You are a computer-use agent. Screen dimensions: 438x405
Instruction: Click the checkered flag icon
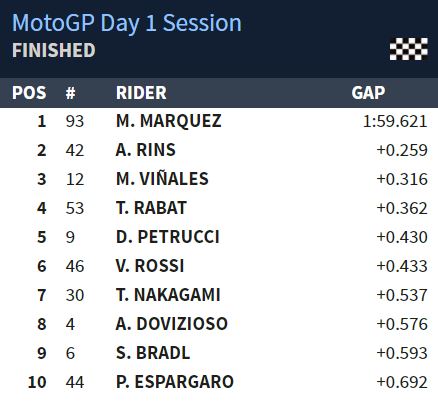(409, 49)
